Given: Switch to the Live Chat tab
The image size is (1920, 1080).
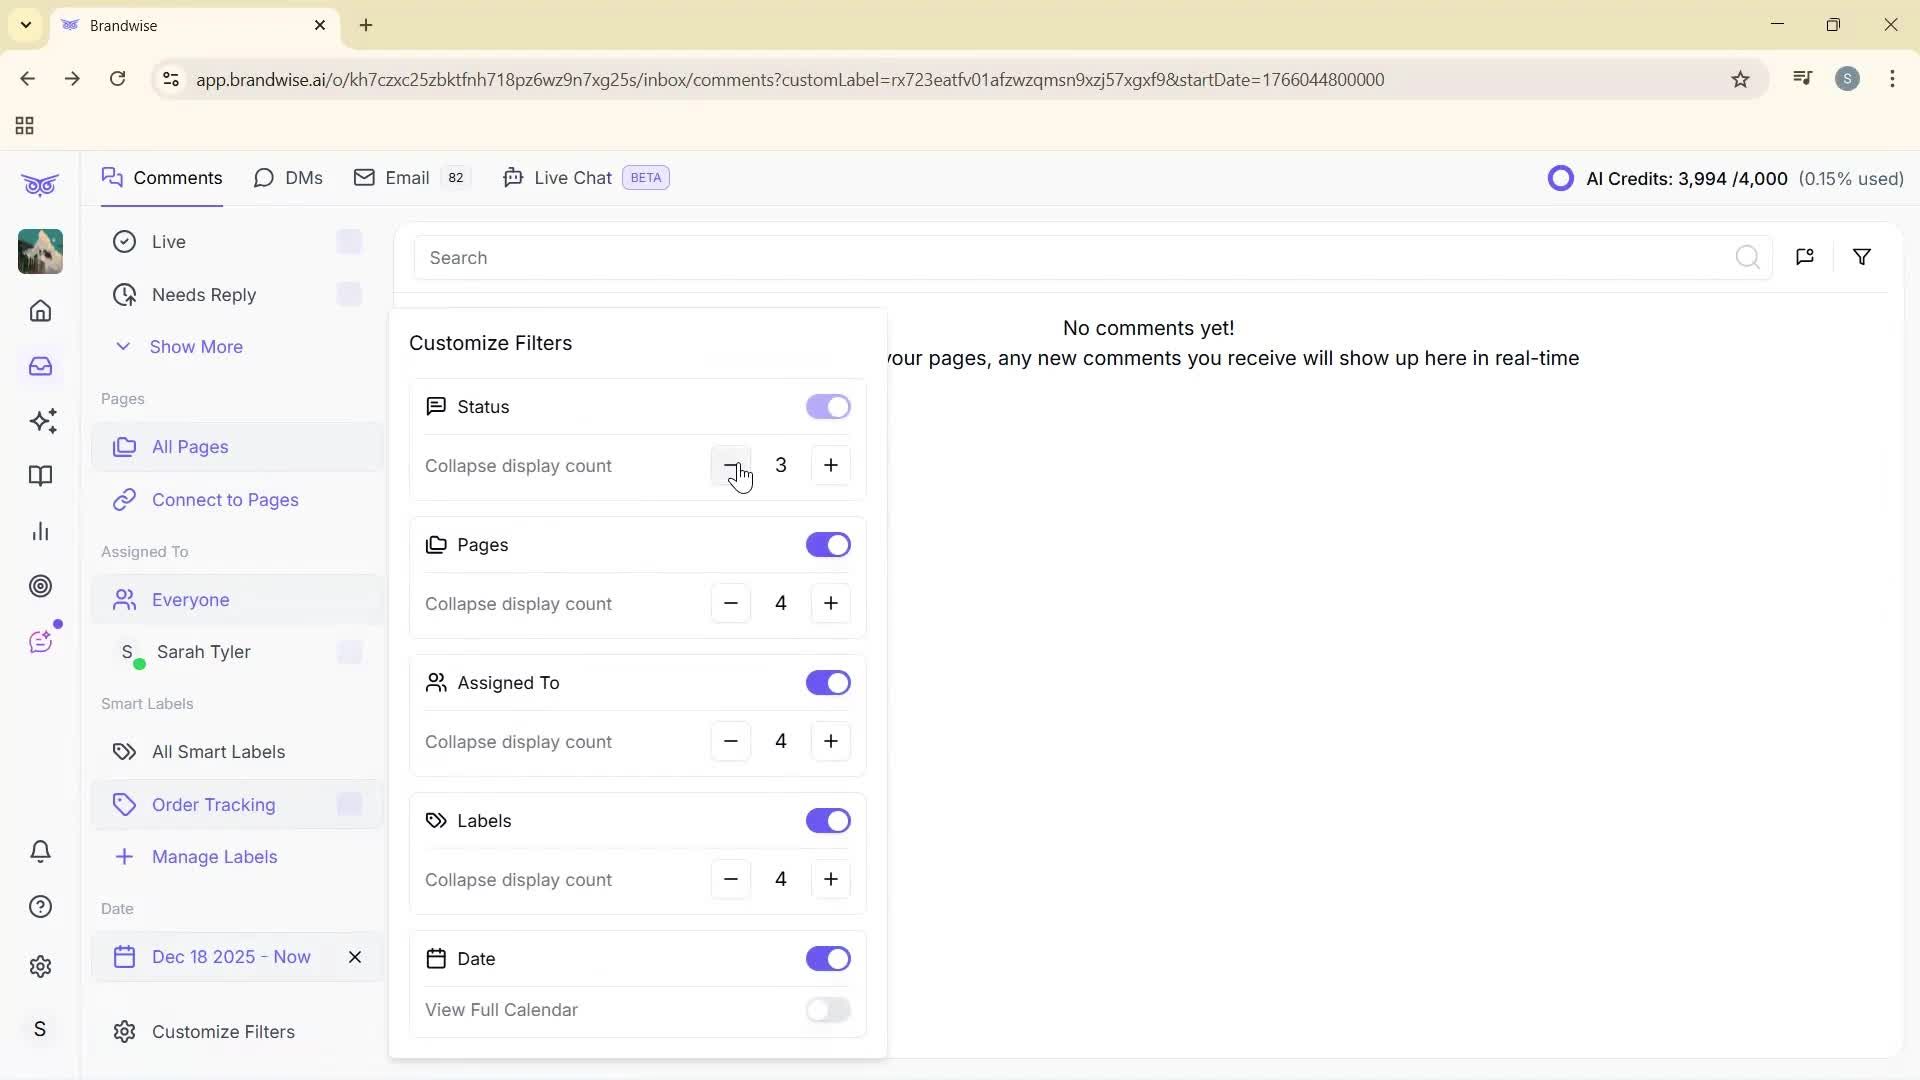Looking at the screenshot, I should click(571, 177).
